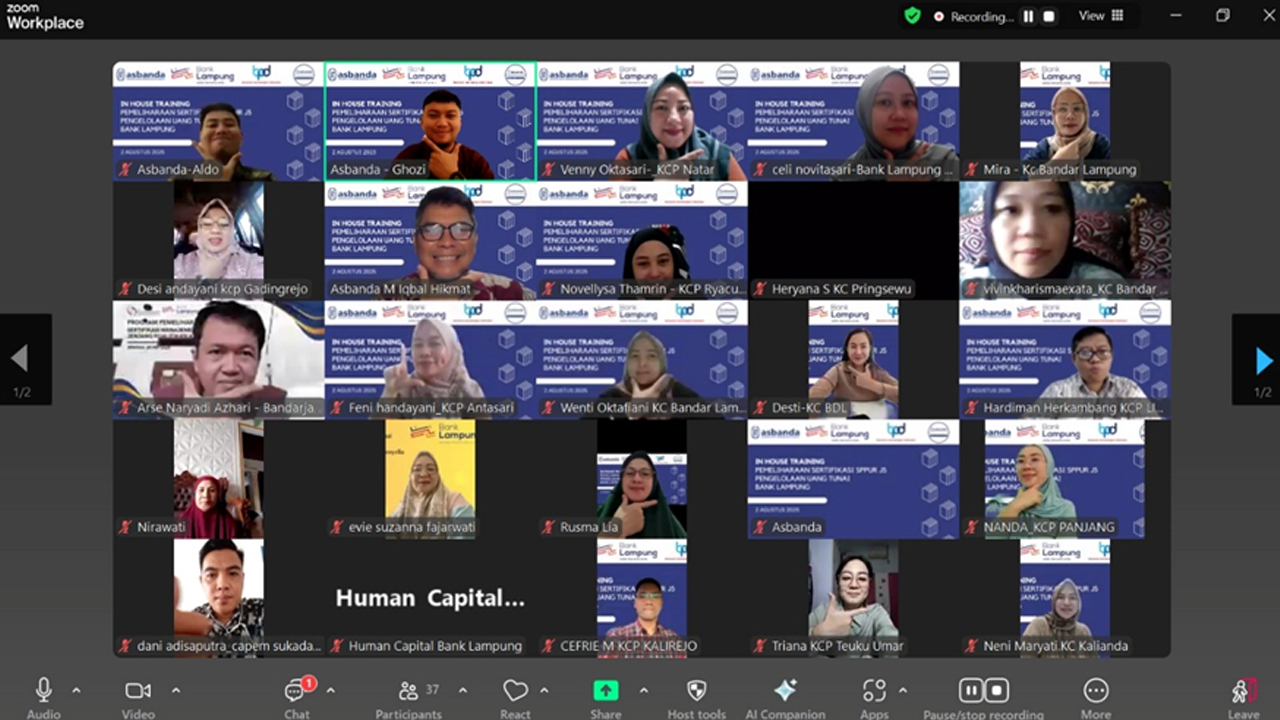Click Pause/stop recording in toolbar
Screen dimensions: 1280x720
pos(983,692)
